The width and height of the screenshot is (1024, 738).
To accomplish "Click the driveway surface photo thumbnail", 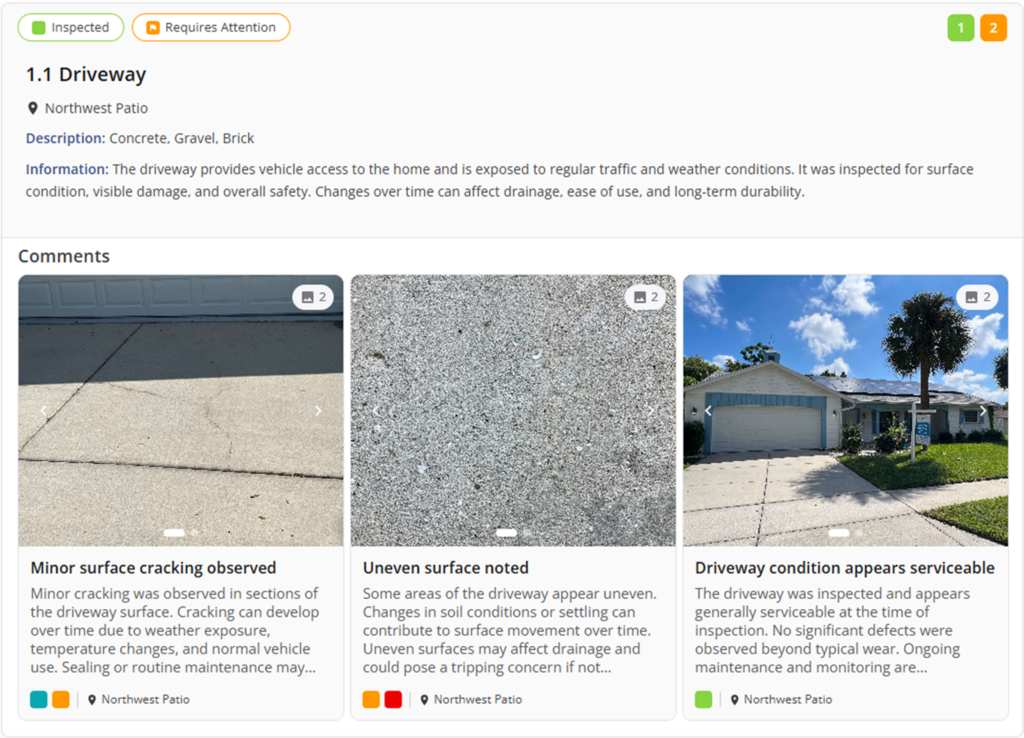I will (x=512, y=410).
